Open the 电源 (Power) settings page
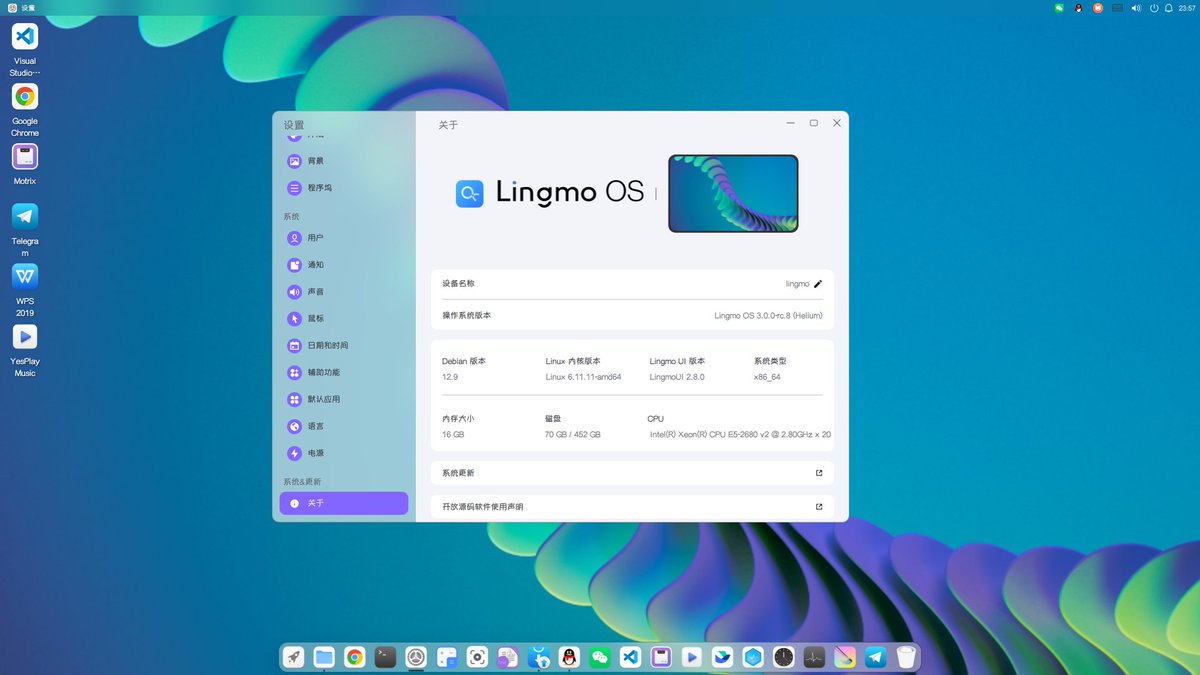1200x675 pixels. coord(344,453)
